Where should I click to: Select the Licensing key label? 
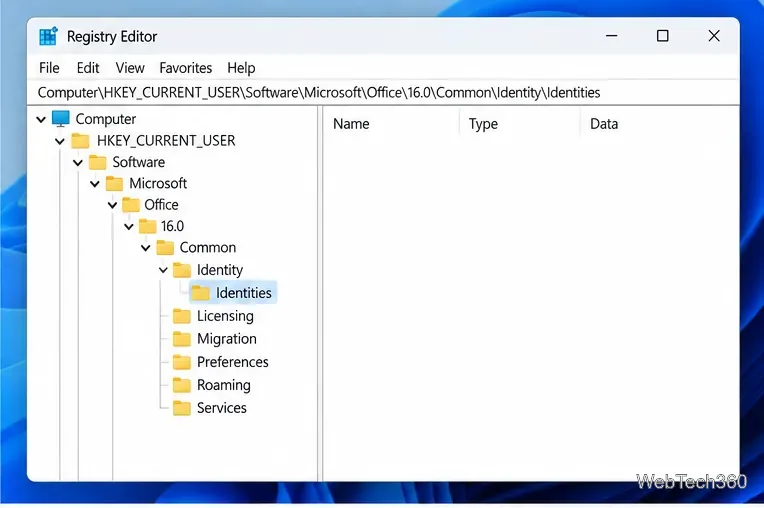[x=225, y=317]
